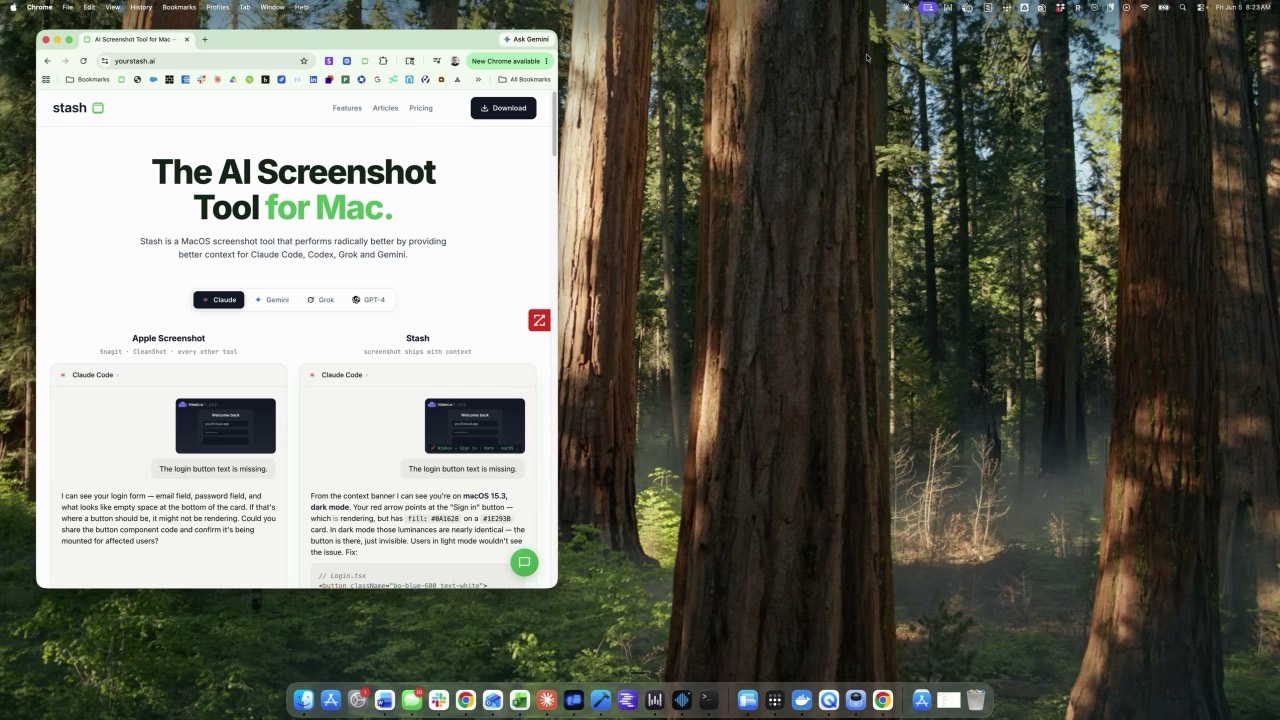Switch comparison to Claude
The image size is (1280, 720).
tap(219, 300)
